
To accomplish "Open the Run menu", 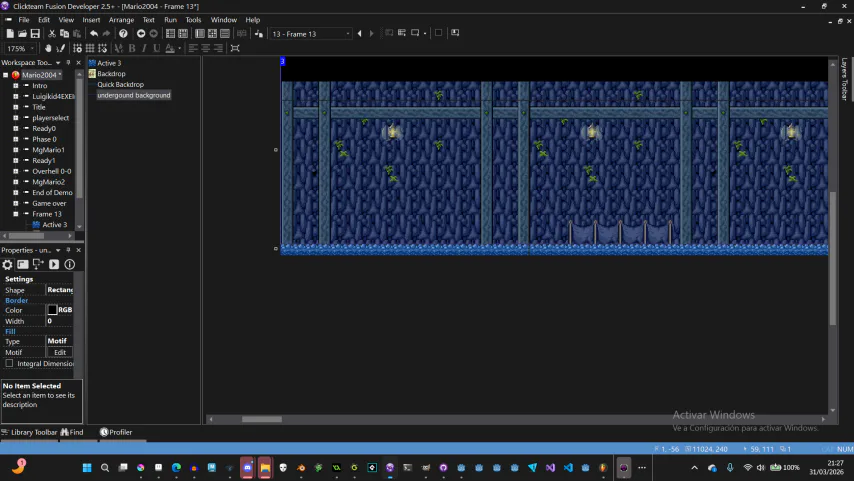I will [170, 20].
